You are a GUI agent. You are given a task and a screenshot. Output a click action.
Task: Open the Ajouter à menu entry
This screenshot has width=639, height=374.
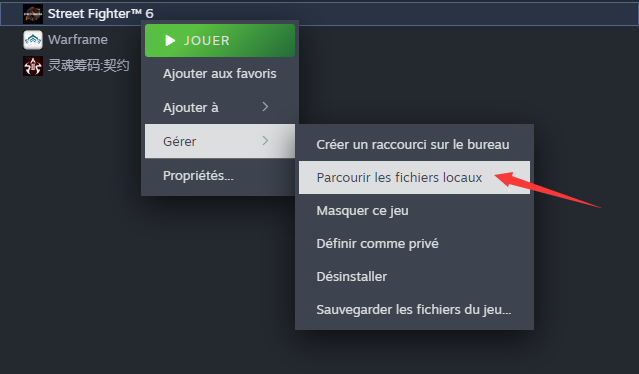coord(220,107)
